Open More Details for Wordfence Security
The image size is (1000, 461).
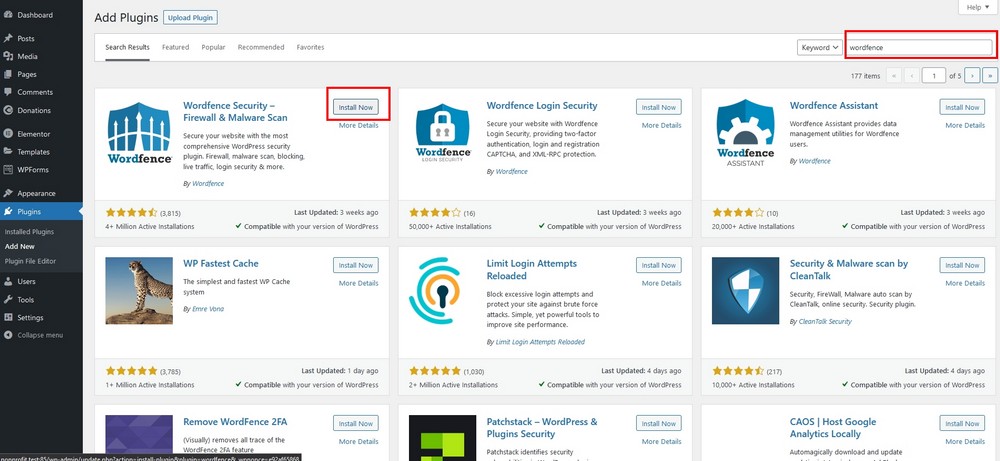tap(358, 126)
